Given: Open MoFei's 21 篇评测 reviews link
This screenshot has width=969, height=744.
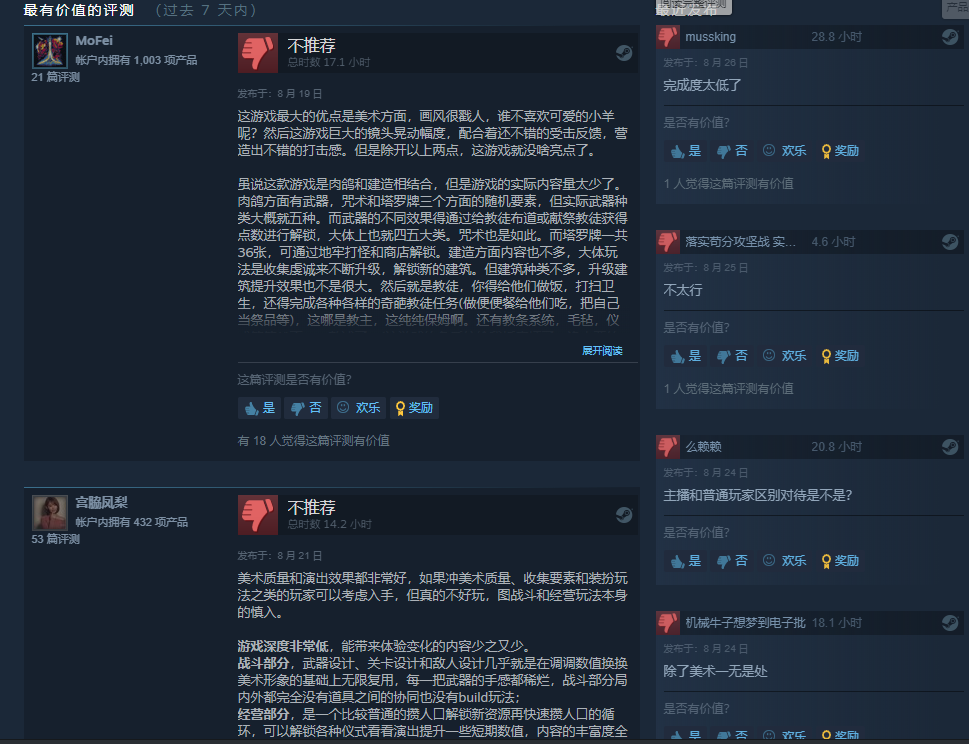Looking at the screenshot, I should tap(56, 77).
